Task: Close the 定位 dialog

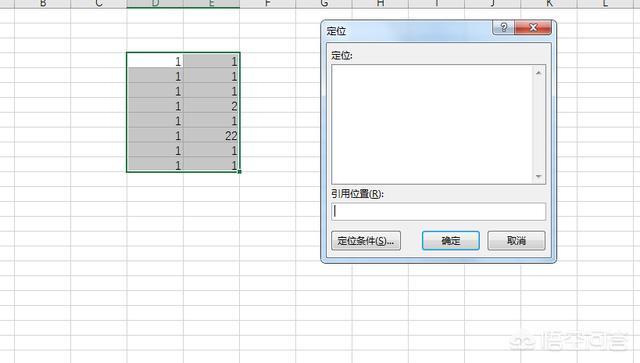Action: pos(533,27)
